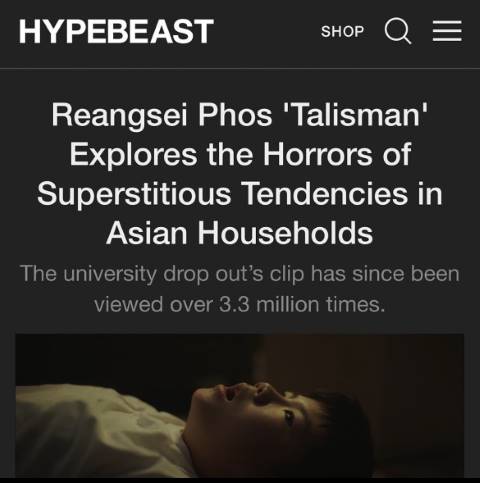This screenshot has width=480, height=483.
Task: Click 'Explores the Horrors of' headline line
Action: point(240,154)
